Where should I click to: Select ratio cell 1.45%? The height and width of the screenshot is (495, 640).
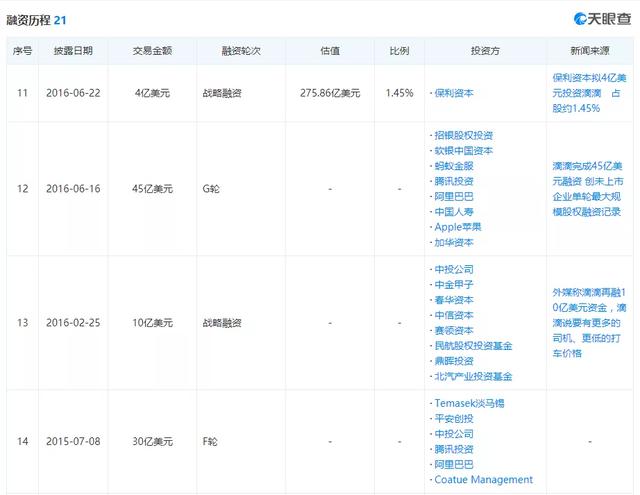point(400,93)
